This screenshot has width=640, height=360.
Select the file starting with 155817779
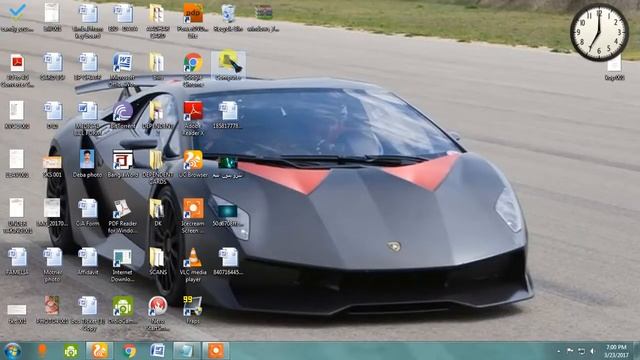tap(228, 115)
